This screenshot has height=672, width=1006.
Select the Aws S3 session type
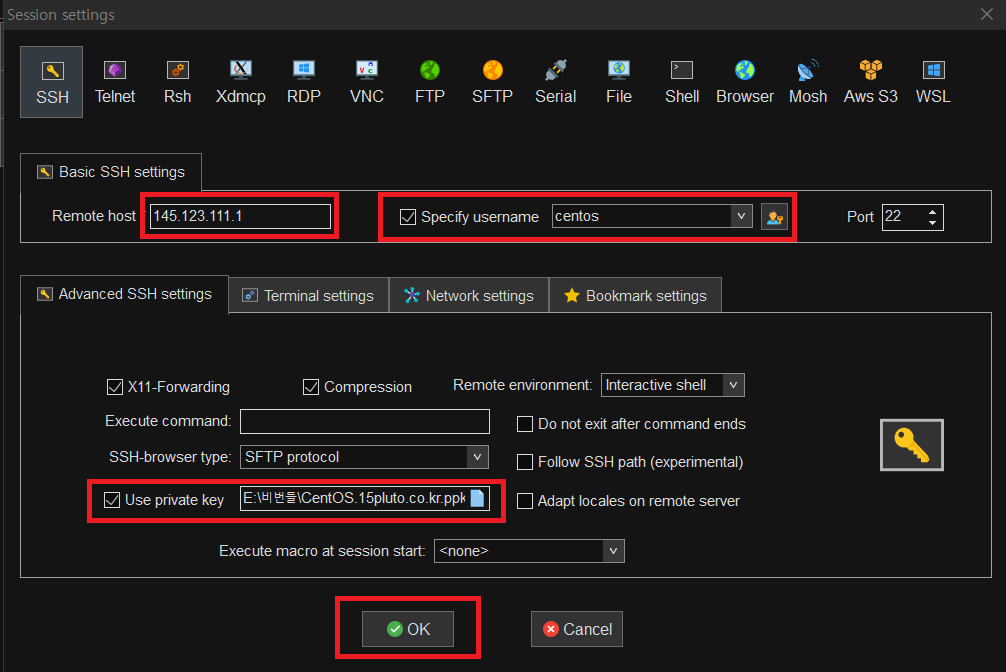(x=871, y=82)
